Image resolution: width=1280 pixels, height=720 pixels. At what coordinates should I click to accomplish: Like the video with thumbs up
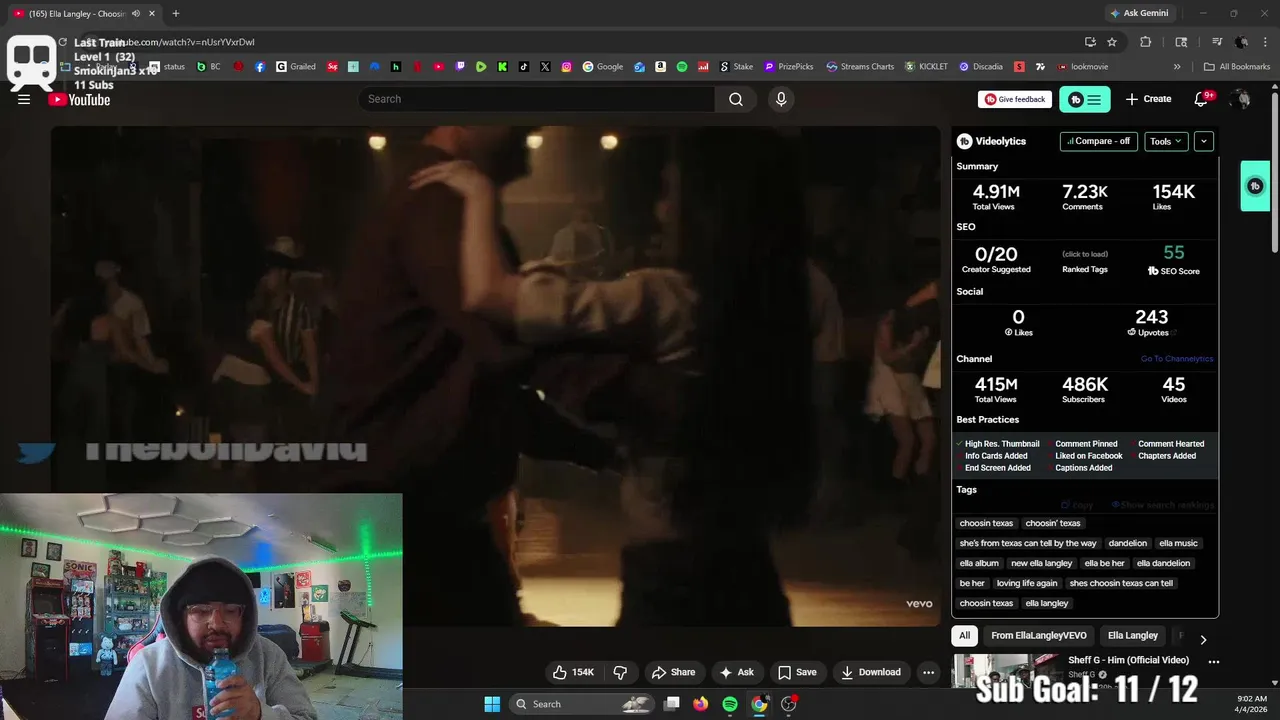[574, 672]
